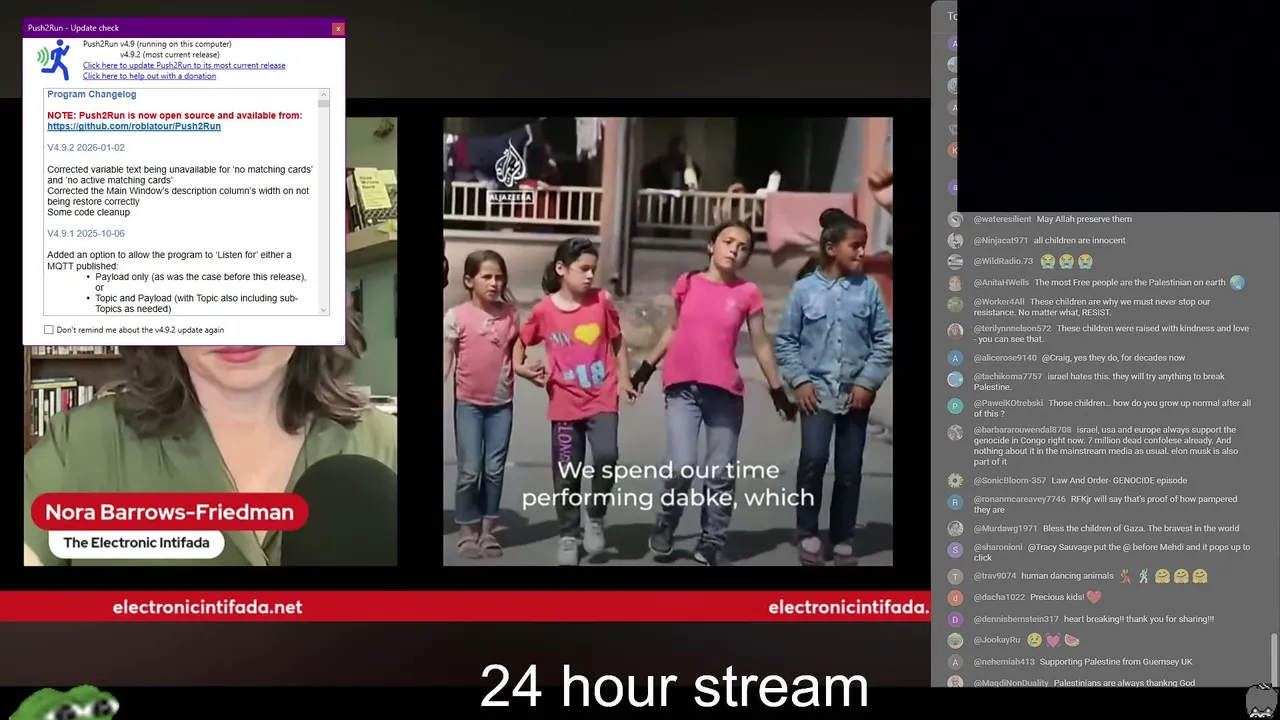Click @SonicBloom-357's avatar in chat
The height and width of the screenshot is (720, 1280).
pyautogui.click(x=955, y=481)
